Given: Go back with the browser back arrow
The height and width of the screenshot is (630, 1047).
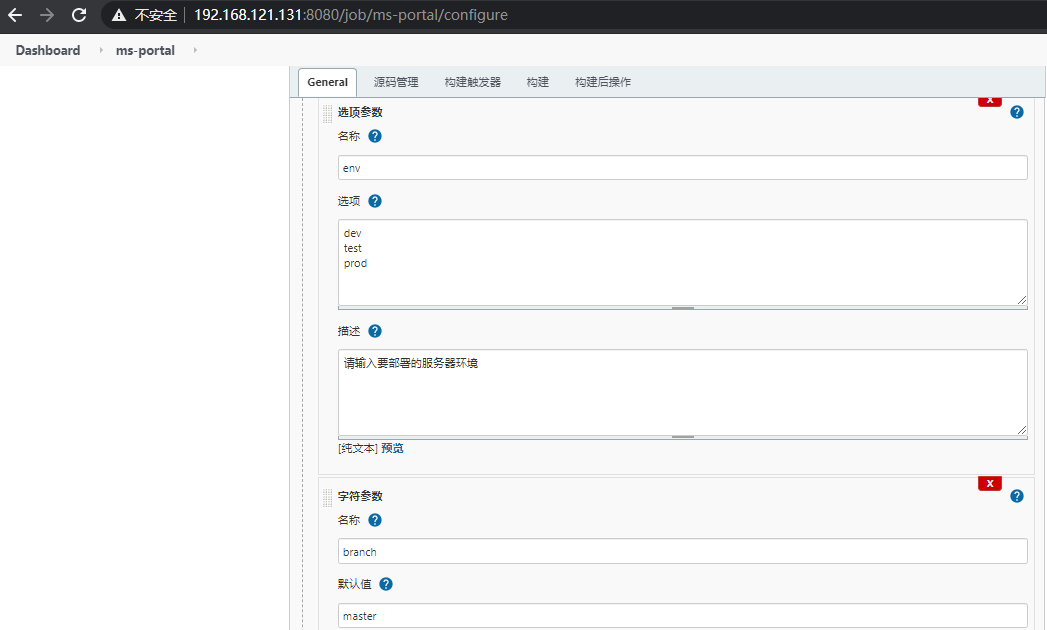Looking at the screenshot, I should click(x=15, y=15).
